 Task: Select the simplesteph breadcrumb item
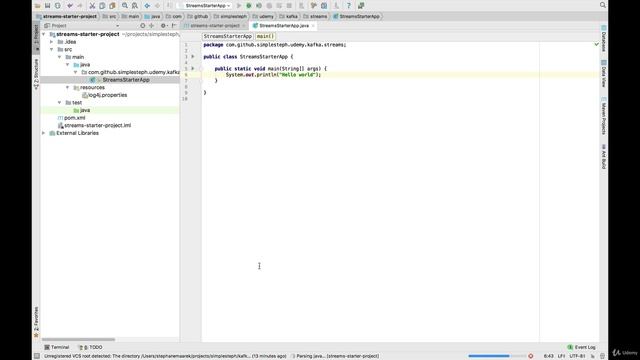(x=230, y=16)
